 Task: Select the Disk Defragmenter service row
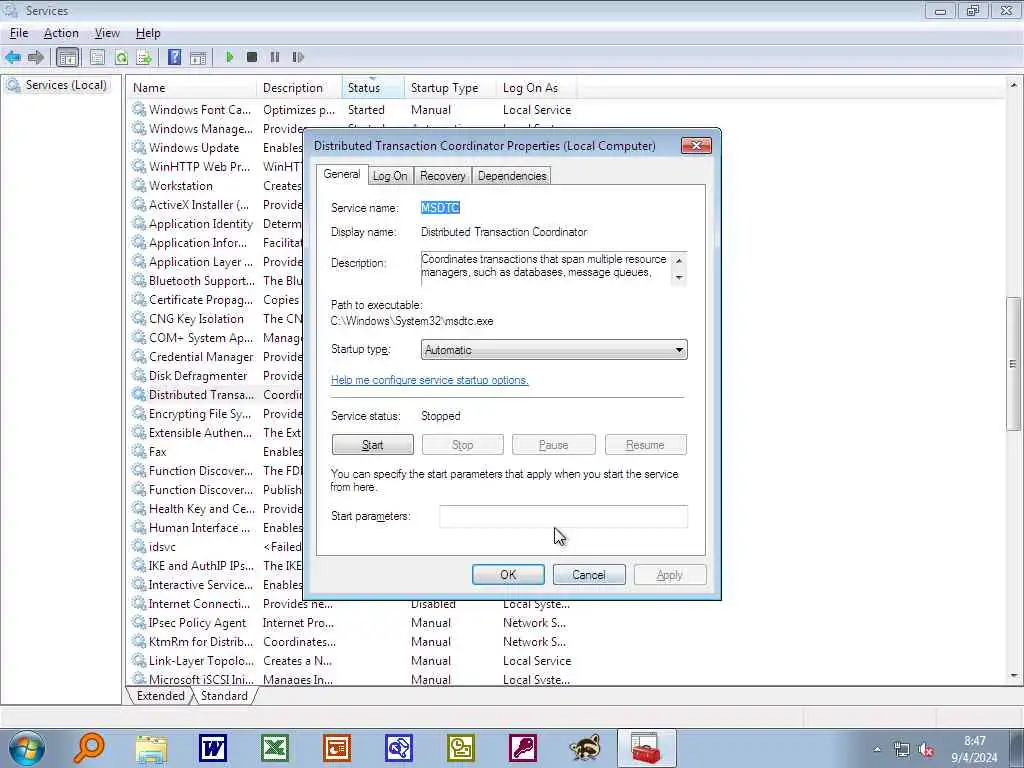tap(197, 376)
